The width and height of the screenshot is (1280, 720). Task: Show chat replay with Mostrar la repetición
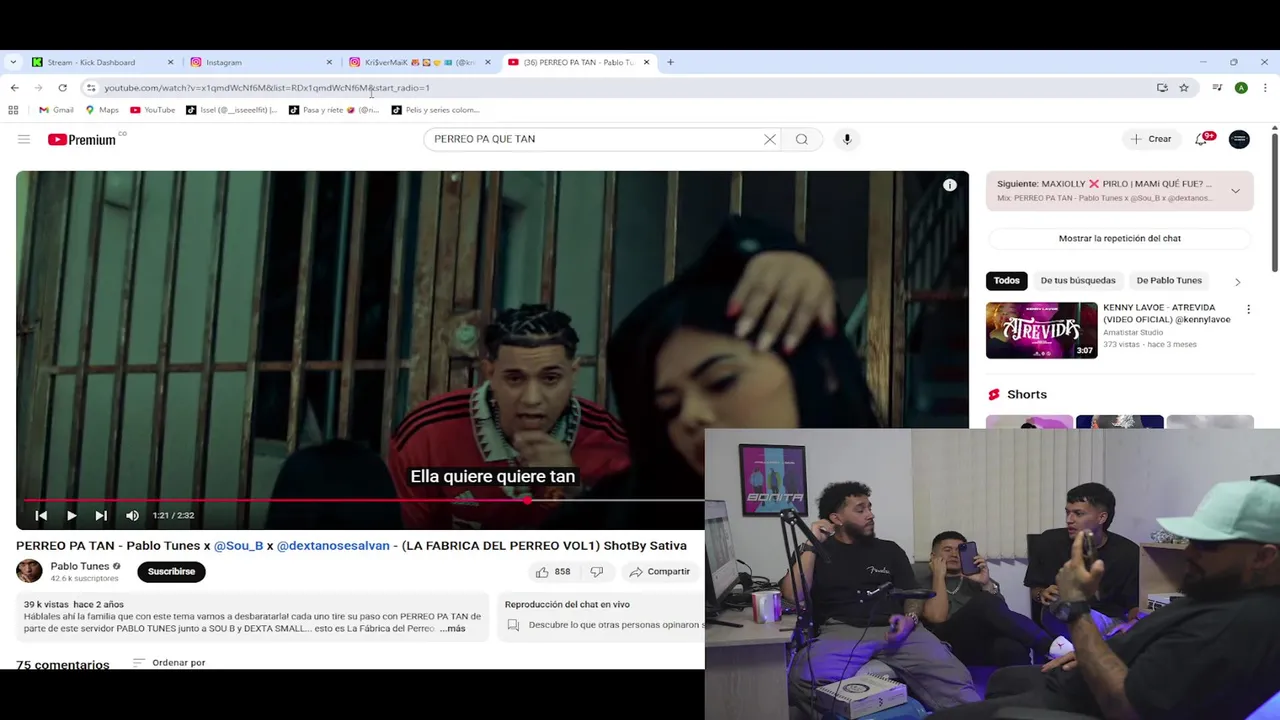[x=1119, y=238]
